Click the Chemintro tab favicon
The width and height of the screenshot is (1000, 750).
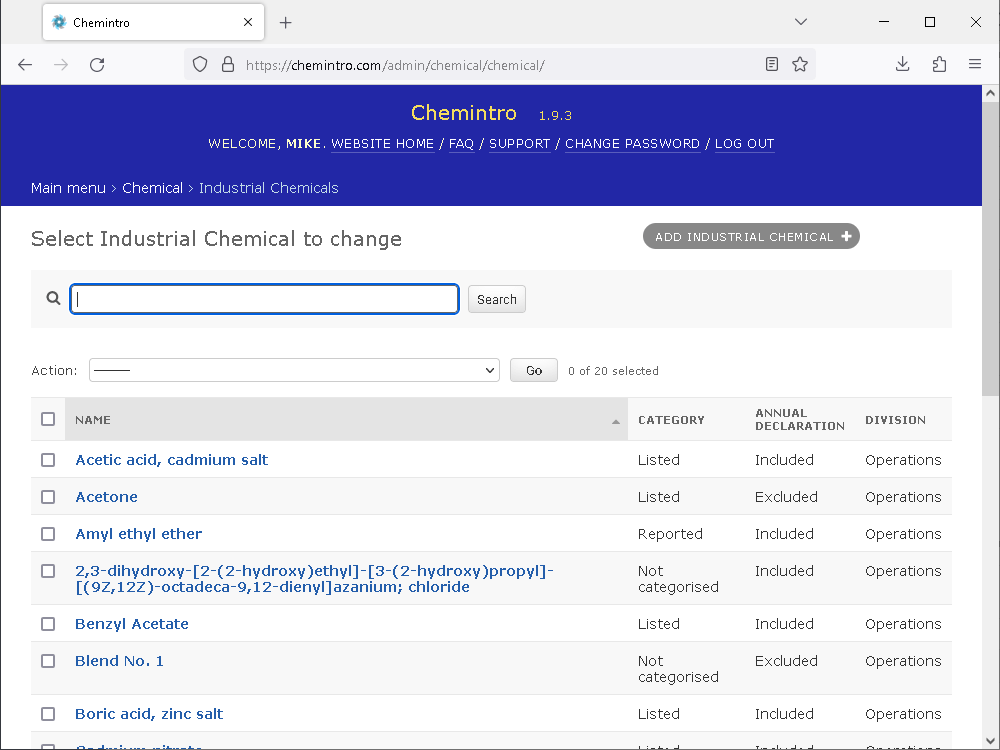coord(59,22)
